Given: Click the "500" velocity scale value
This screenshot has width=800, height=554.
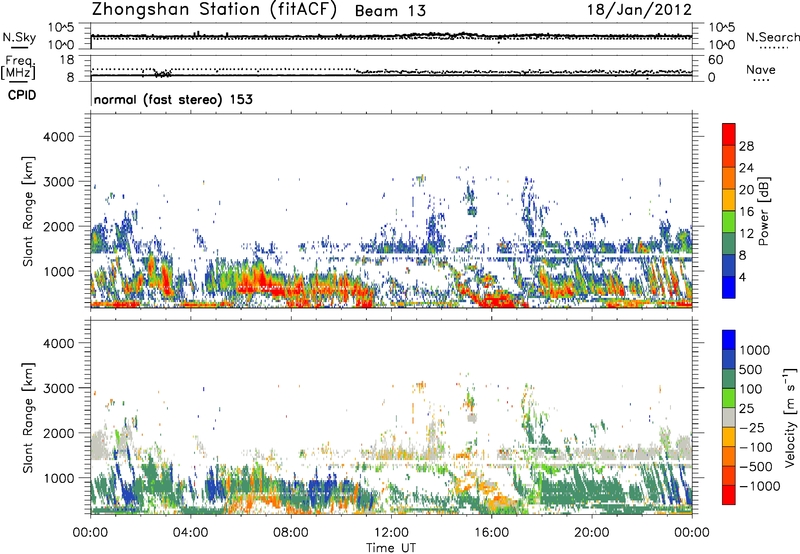Looking at the screenshot, I should coord(751,370).
